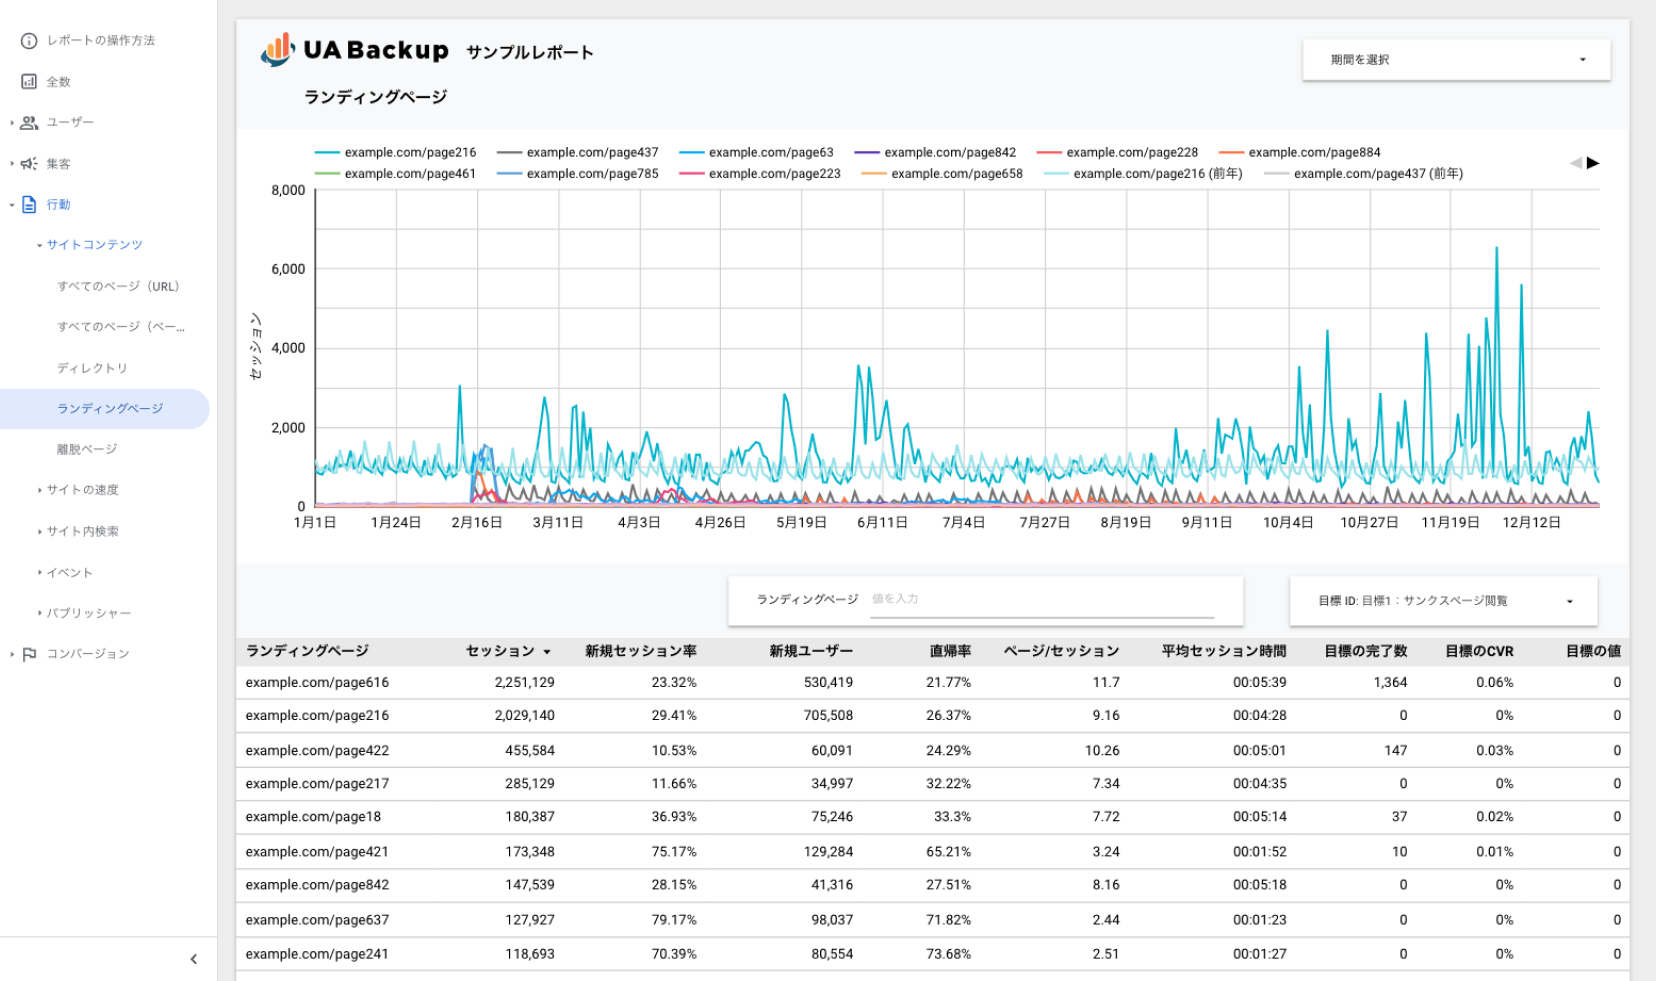1656x981 pixels.
Task: Open レポートの操作方法 page
Action: (101, 41)
